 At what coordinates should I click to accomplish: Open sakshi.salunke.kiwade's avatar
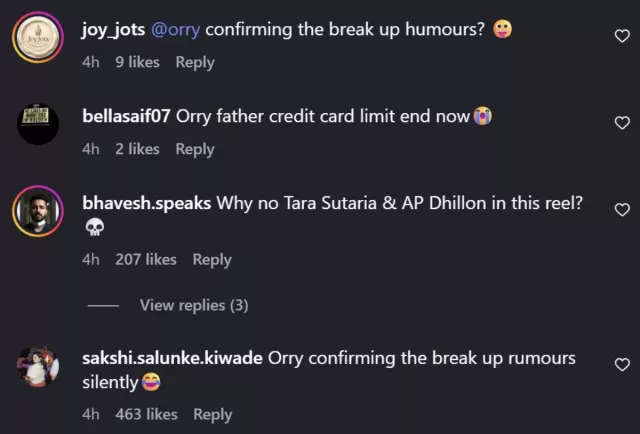point(39,367)
